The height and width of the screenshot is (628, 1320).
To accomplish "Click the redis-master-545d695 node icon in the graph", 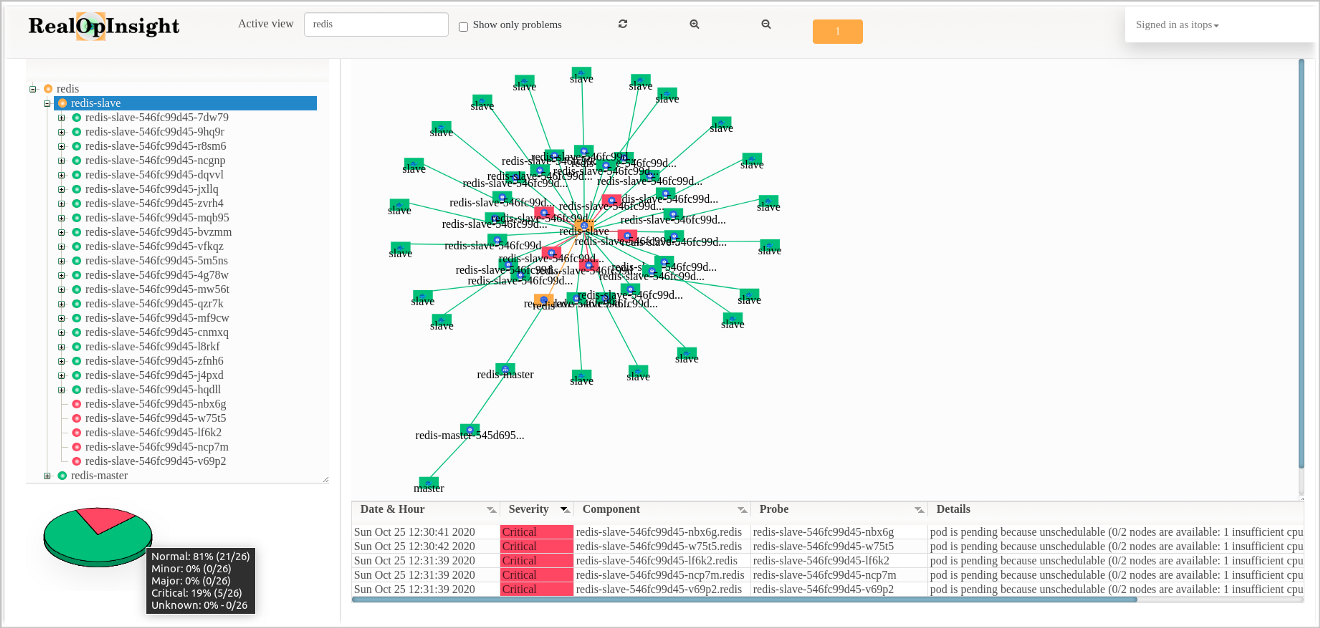I will click(x=470, y=430).
